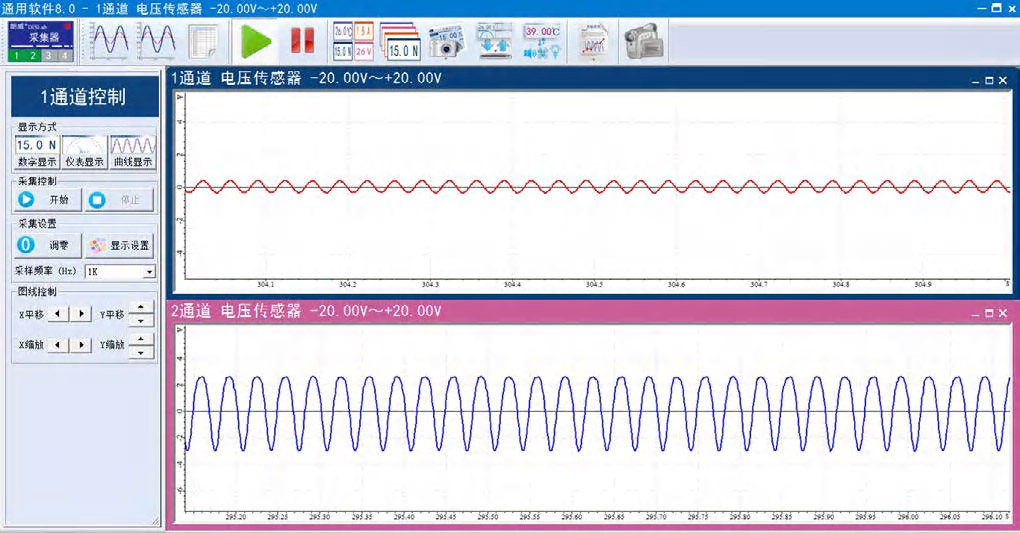Viewport: 1020px width, 533px height.
Task: Switch to 数字显示 digital display mode
Action: (37, 152)
